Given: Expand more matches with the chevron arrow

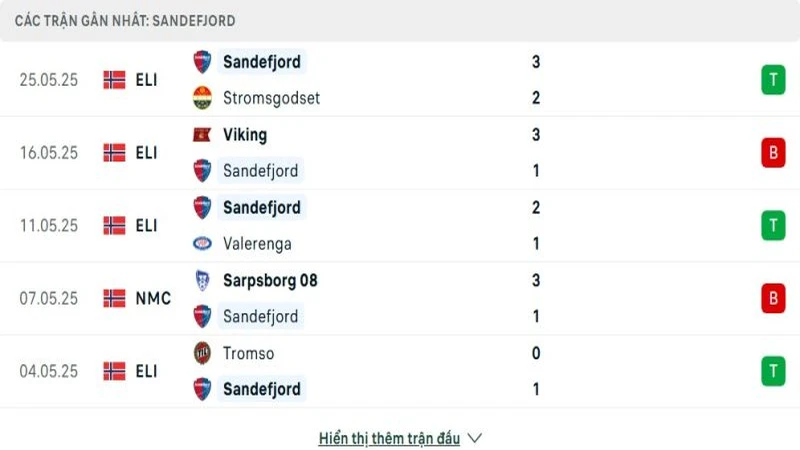Looking at the screenshot, I should [x=475, y=438].
